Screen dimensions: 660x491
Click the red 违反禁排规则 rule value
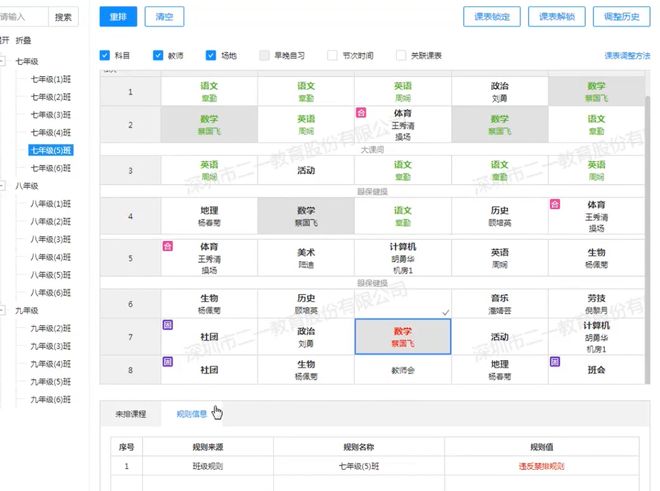pos(541,466)
